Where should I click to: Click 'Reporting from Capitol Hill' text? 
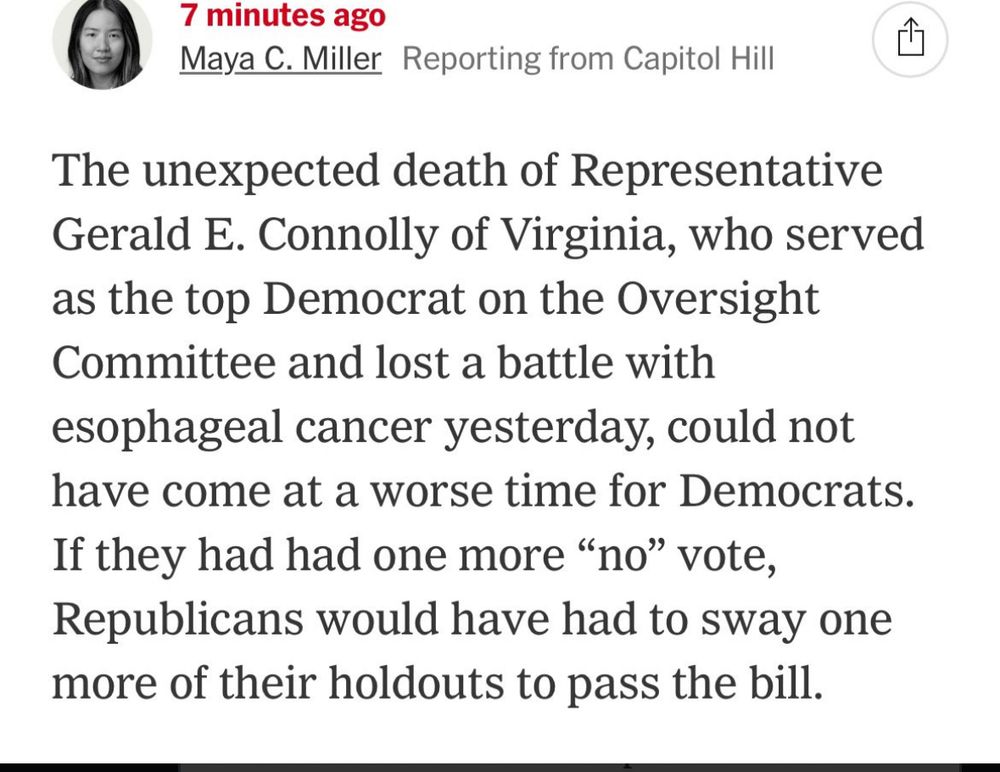[x=588, y=59]
